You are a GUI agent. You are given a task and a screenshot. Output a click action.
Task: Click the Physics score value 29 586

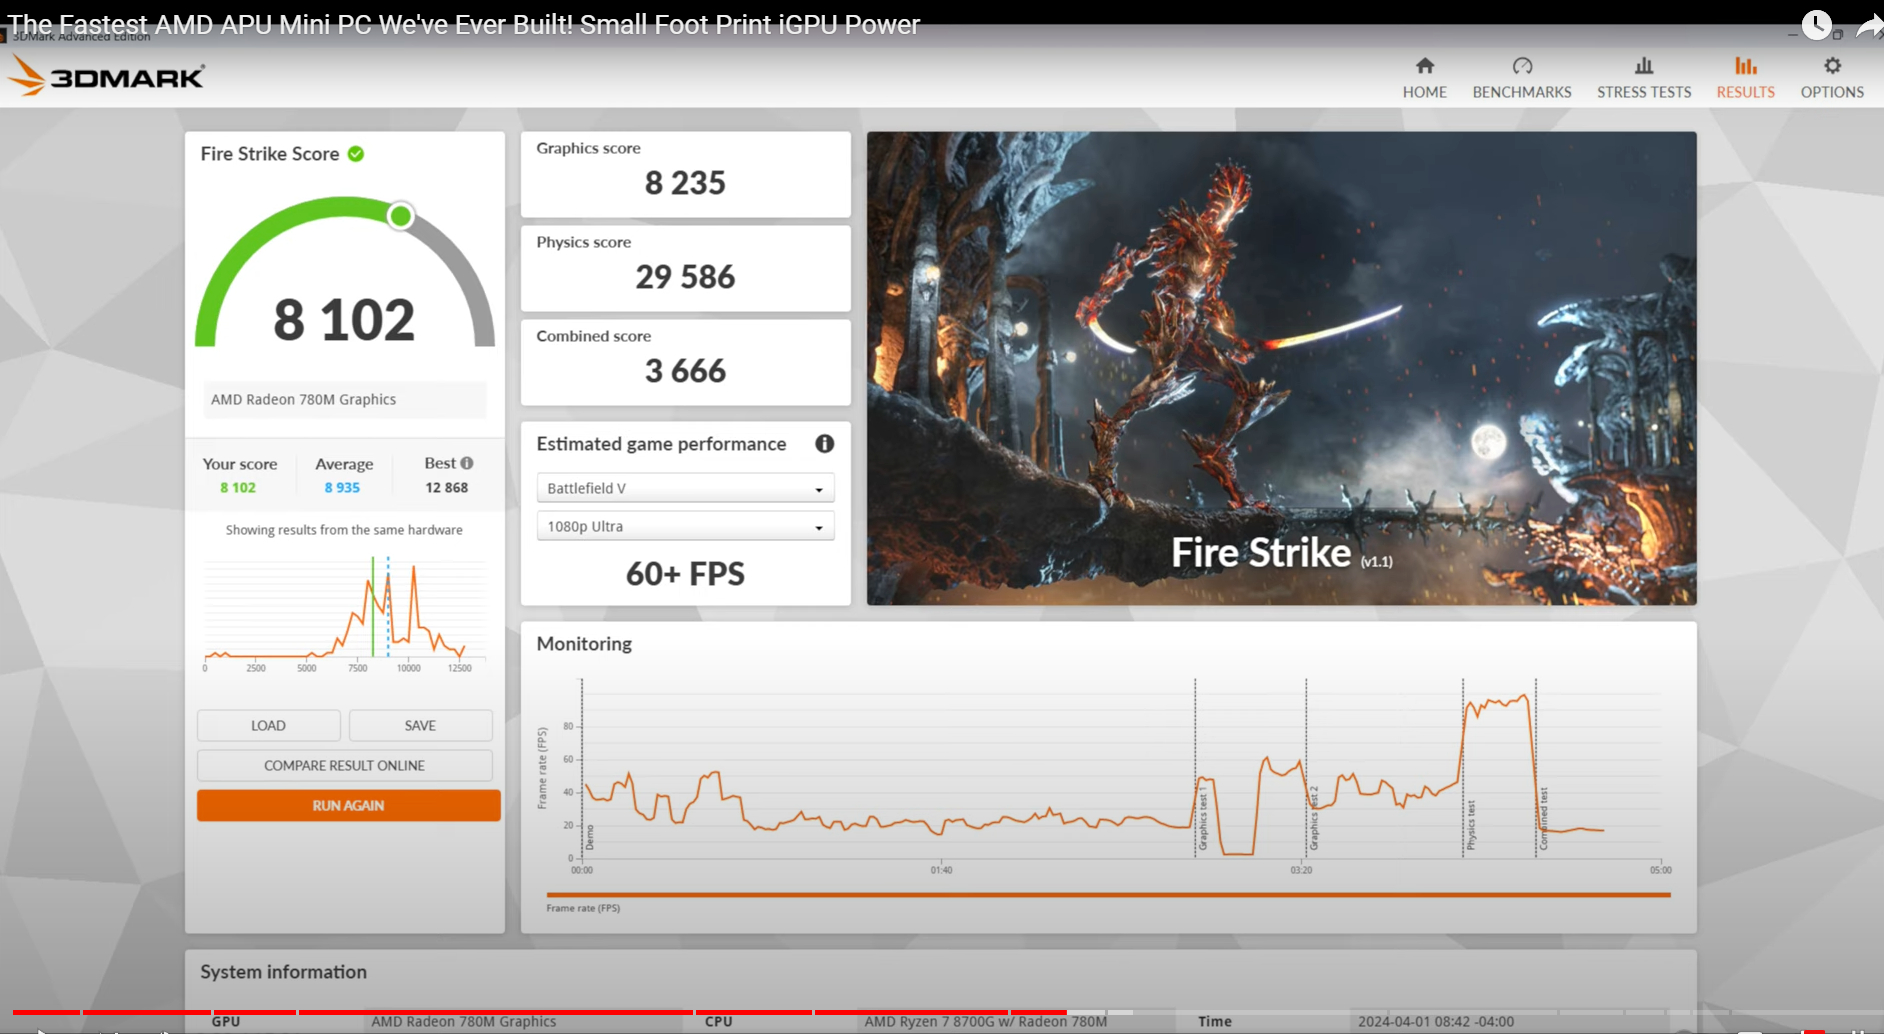685,277
